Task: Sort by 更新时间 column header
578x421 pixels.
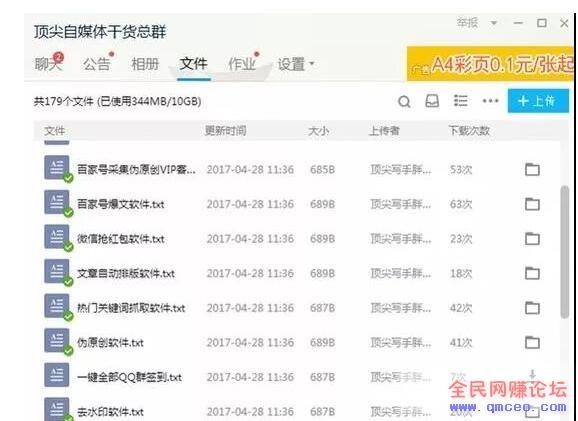Action: 226,131
